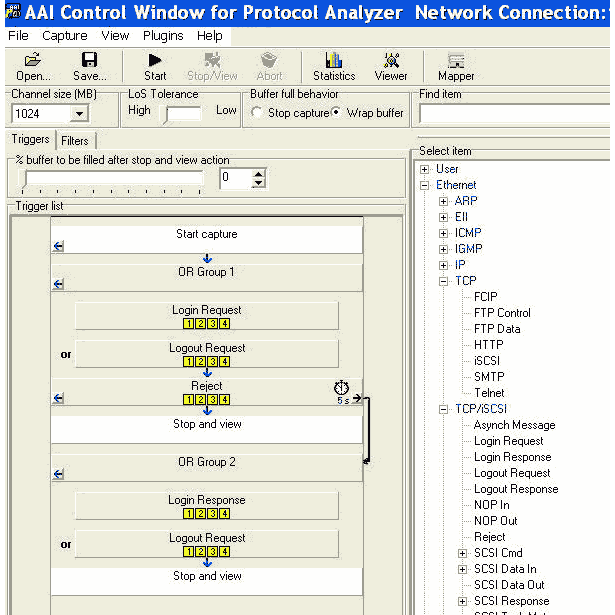Open the Statistics chart icon
The width and height of the screenshot is (615, 615).
coord(334,61)
